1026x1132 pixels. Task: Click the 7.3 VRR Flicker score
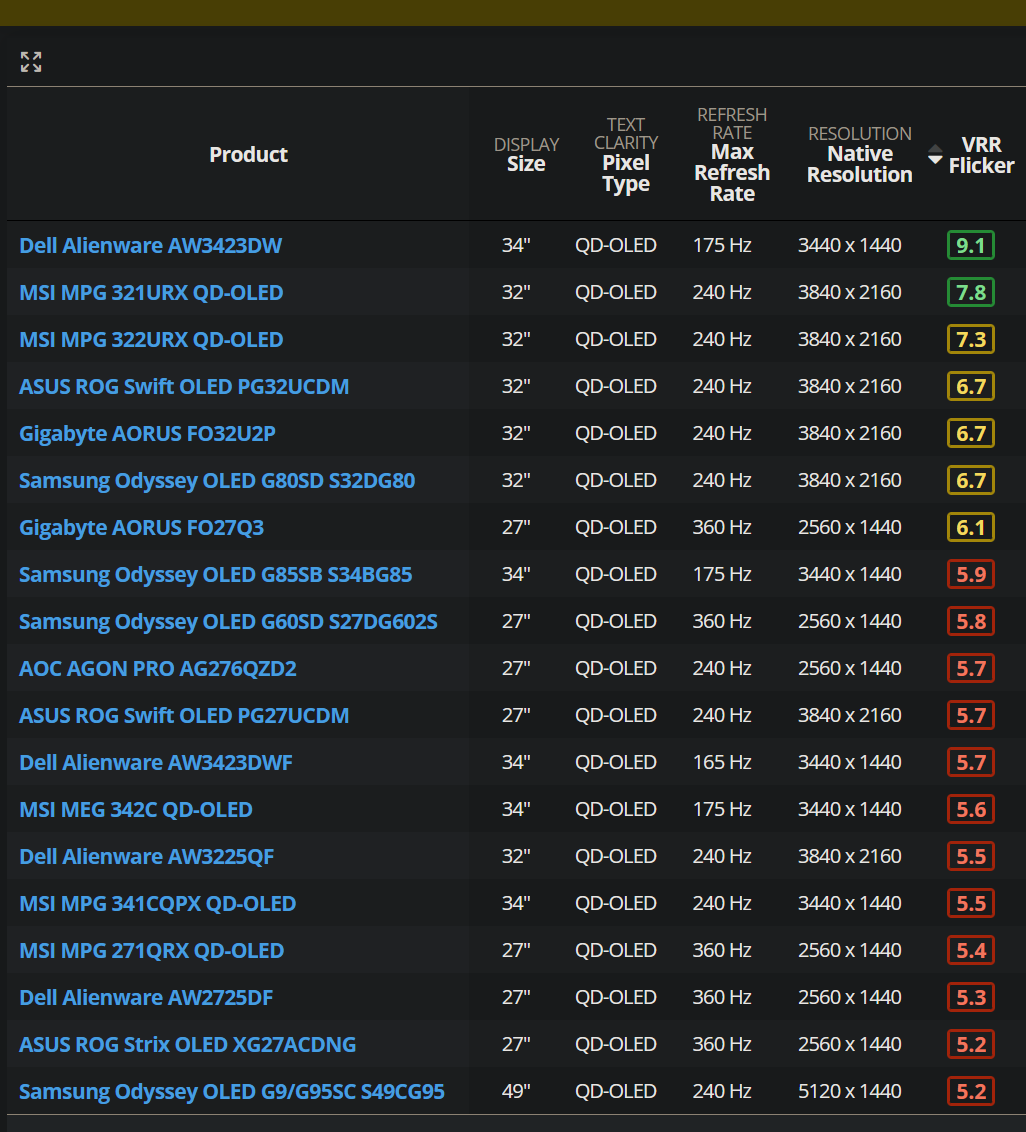(x=970, y=339)
